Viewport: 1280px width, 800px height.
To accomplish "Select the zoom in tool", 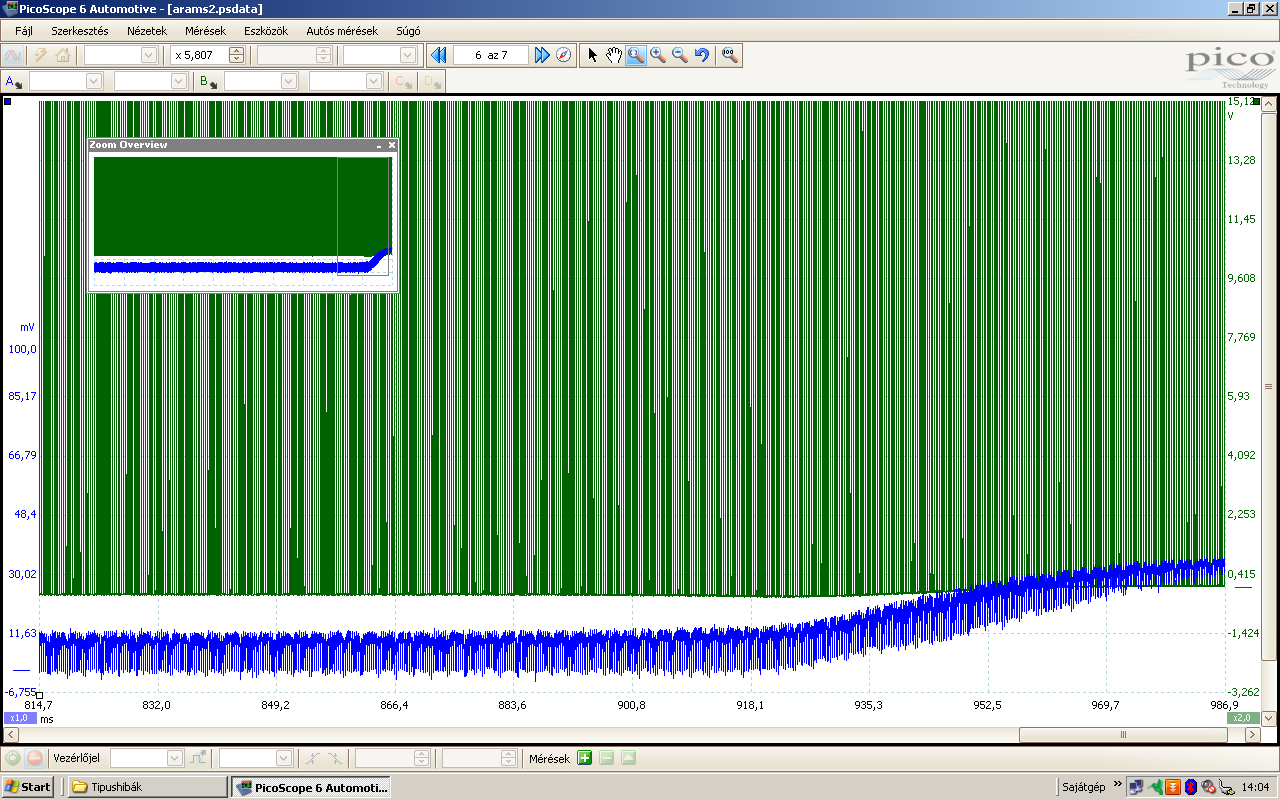I will click(x=658, y=56).
